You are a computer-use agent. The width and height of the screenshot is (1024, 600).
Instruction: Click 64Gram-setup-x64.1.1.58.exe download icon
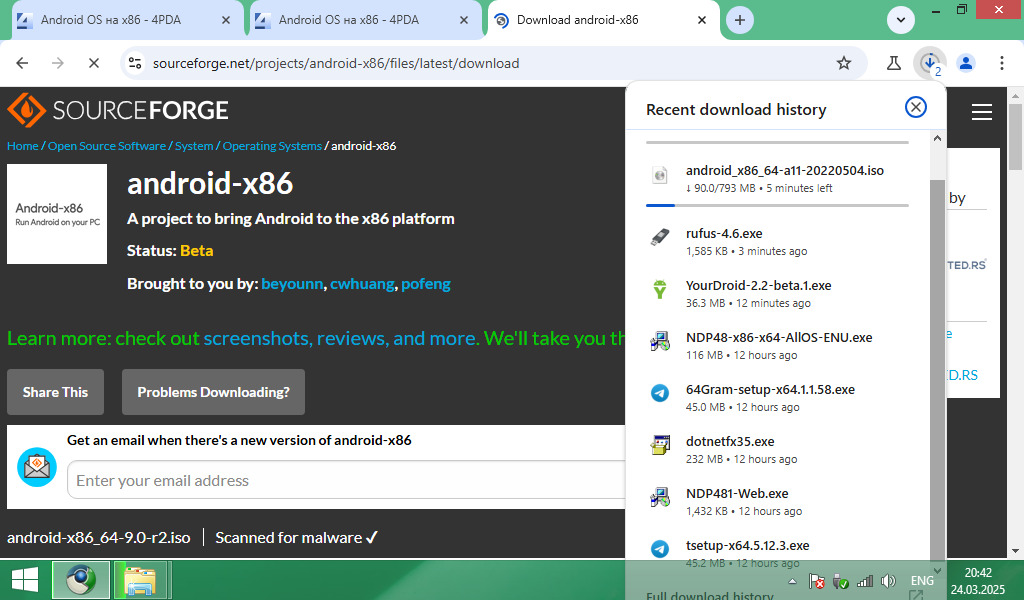coord(660,393)
